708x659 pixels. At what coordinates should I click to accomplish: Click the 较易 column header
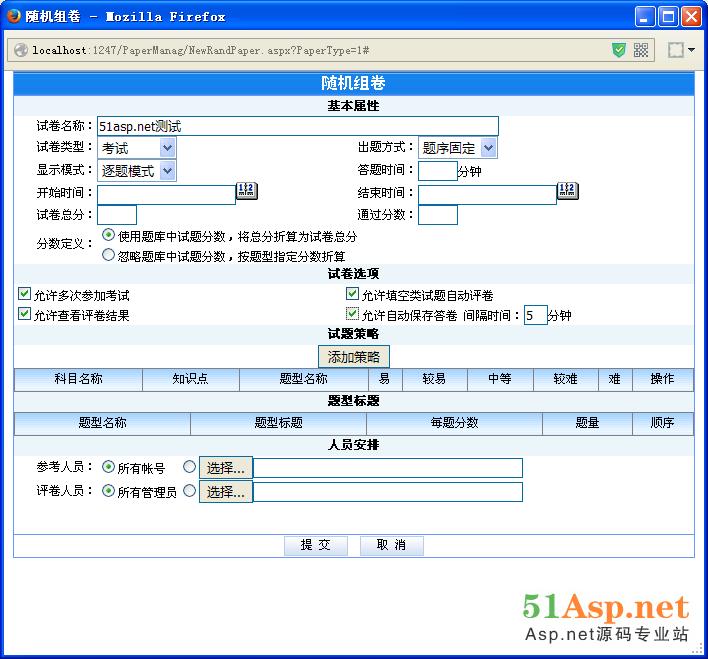434,379
